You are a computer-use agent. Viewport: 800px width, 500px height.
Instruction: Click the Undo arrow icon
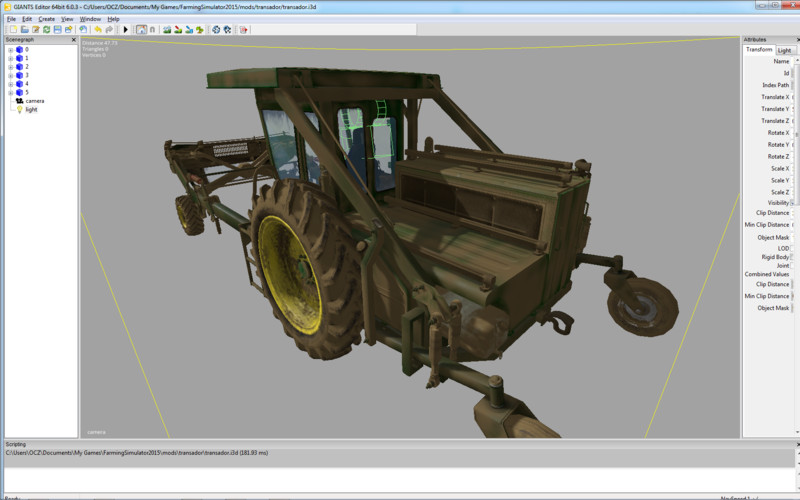click(x=96, y=29)
